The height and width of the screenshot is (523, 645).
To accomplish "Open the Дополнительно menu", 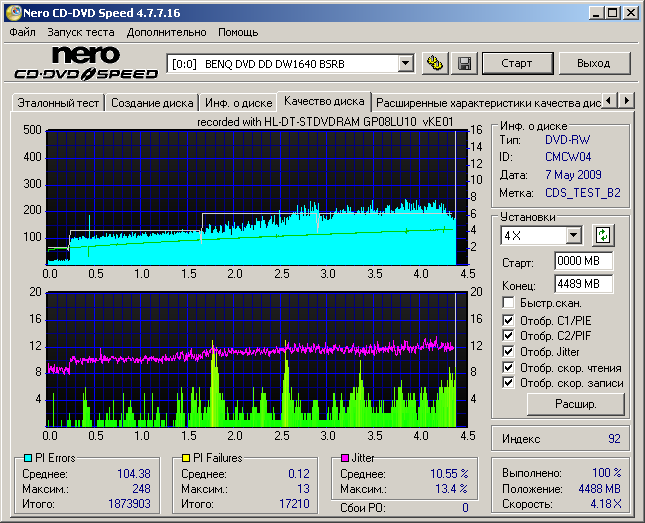I will point(166,32).
